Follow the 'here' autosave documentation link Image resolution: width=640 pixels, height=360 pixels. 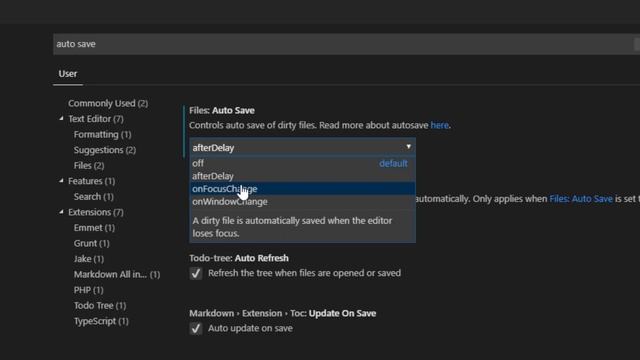(x=440, y=125)
